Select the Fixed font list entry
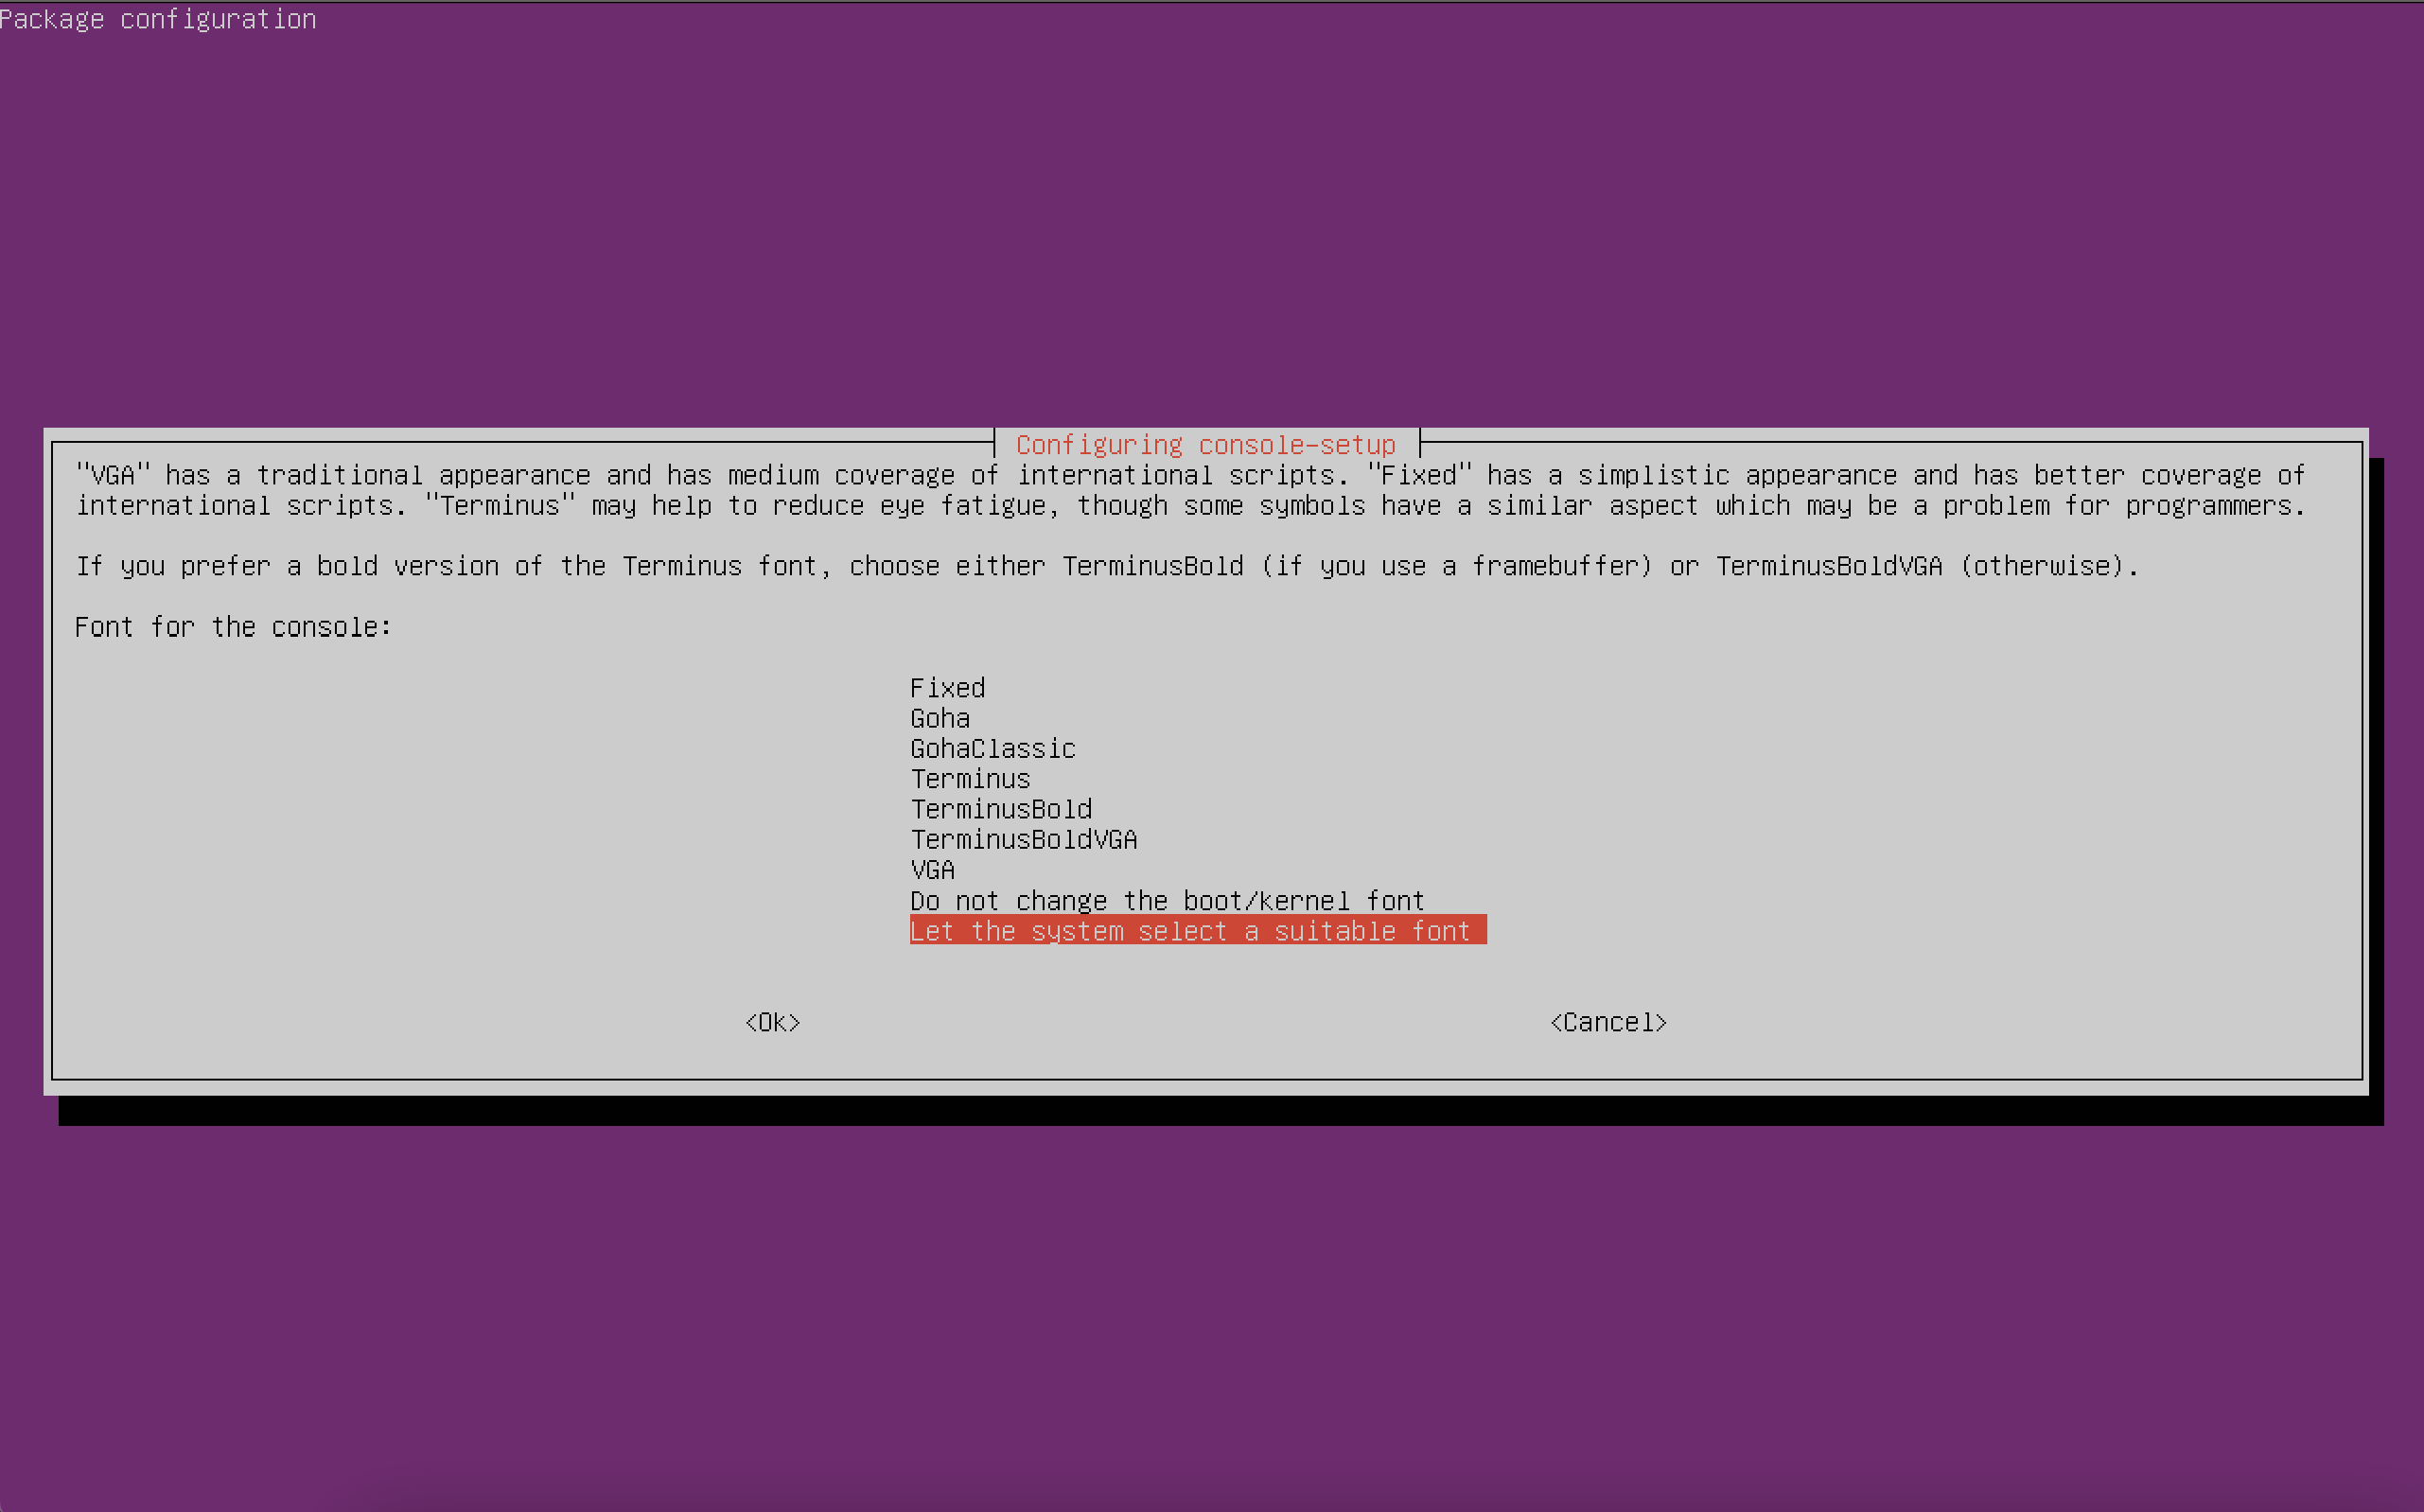Image resolution: width=2424 pixels, height=1512 pixels. click(947, 688)
